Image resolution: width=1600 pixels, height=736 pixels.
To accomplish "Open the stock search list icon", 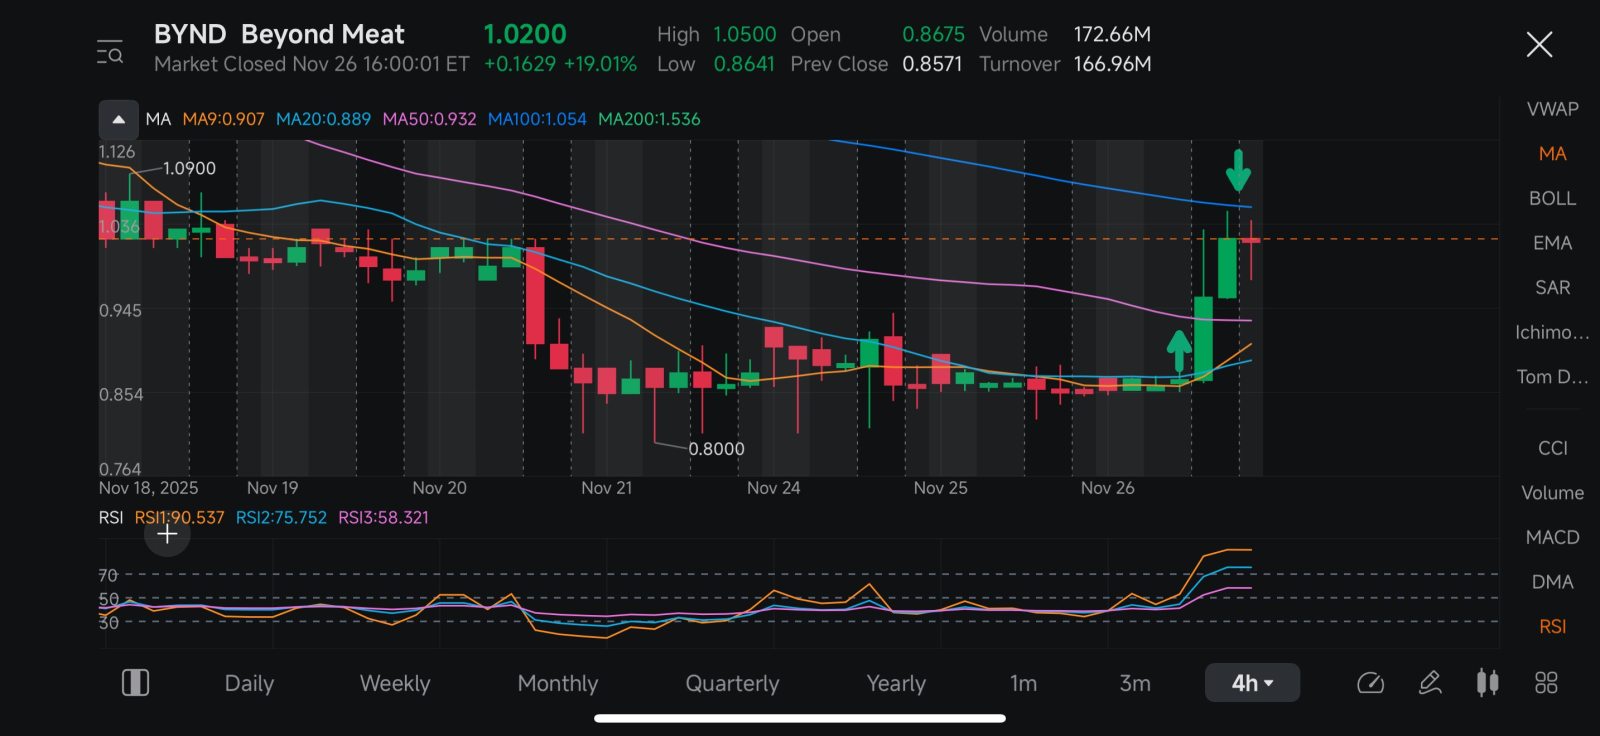I will click(110, 52).
